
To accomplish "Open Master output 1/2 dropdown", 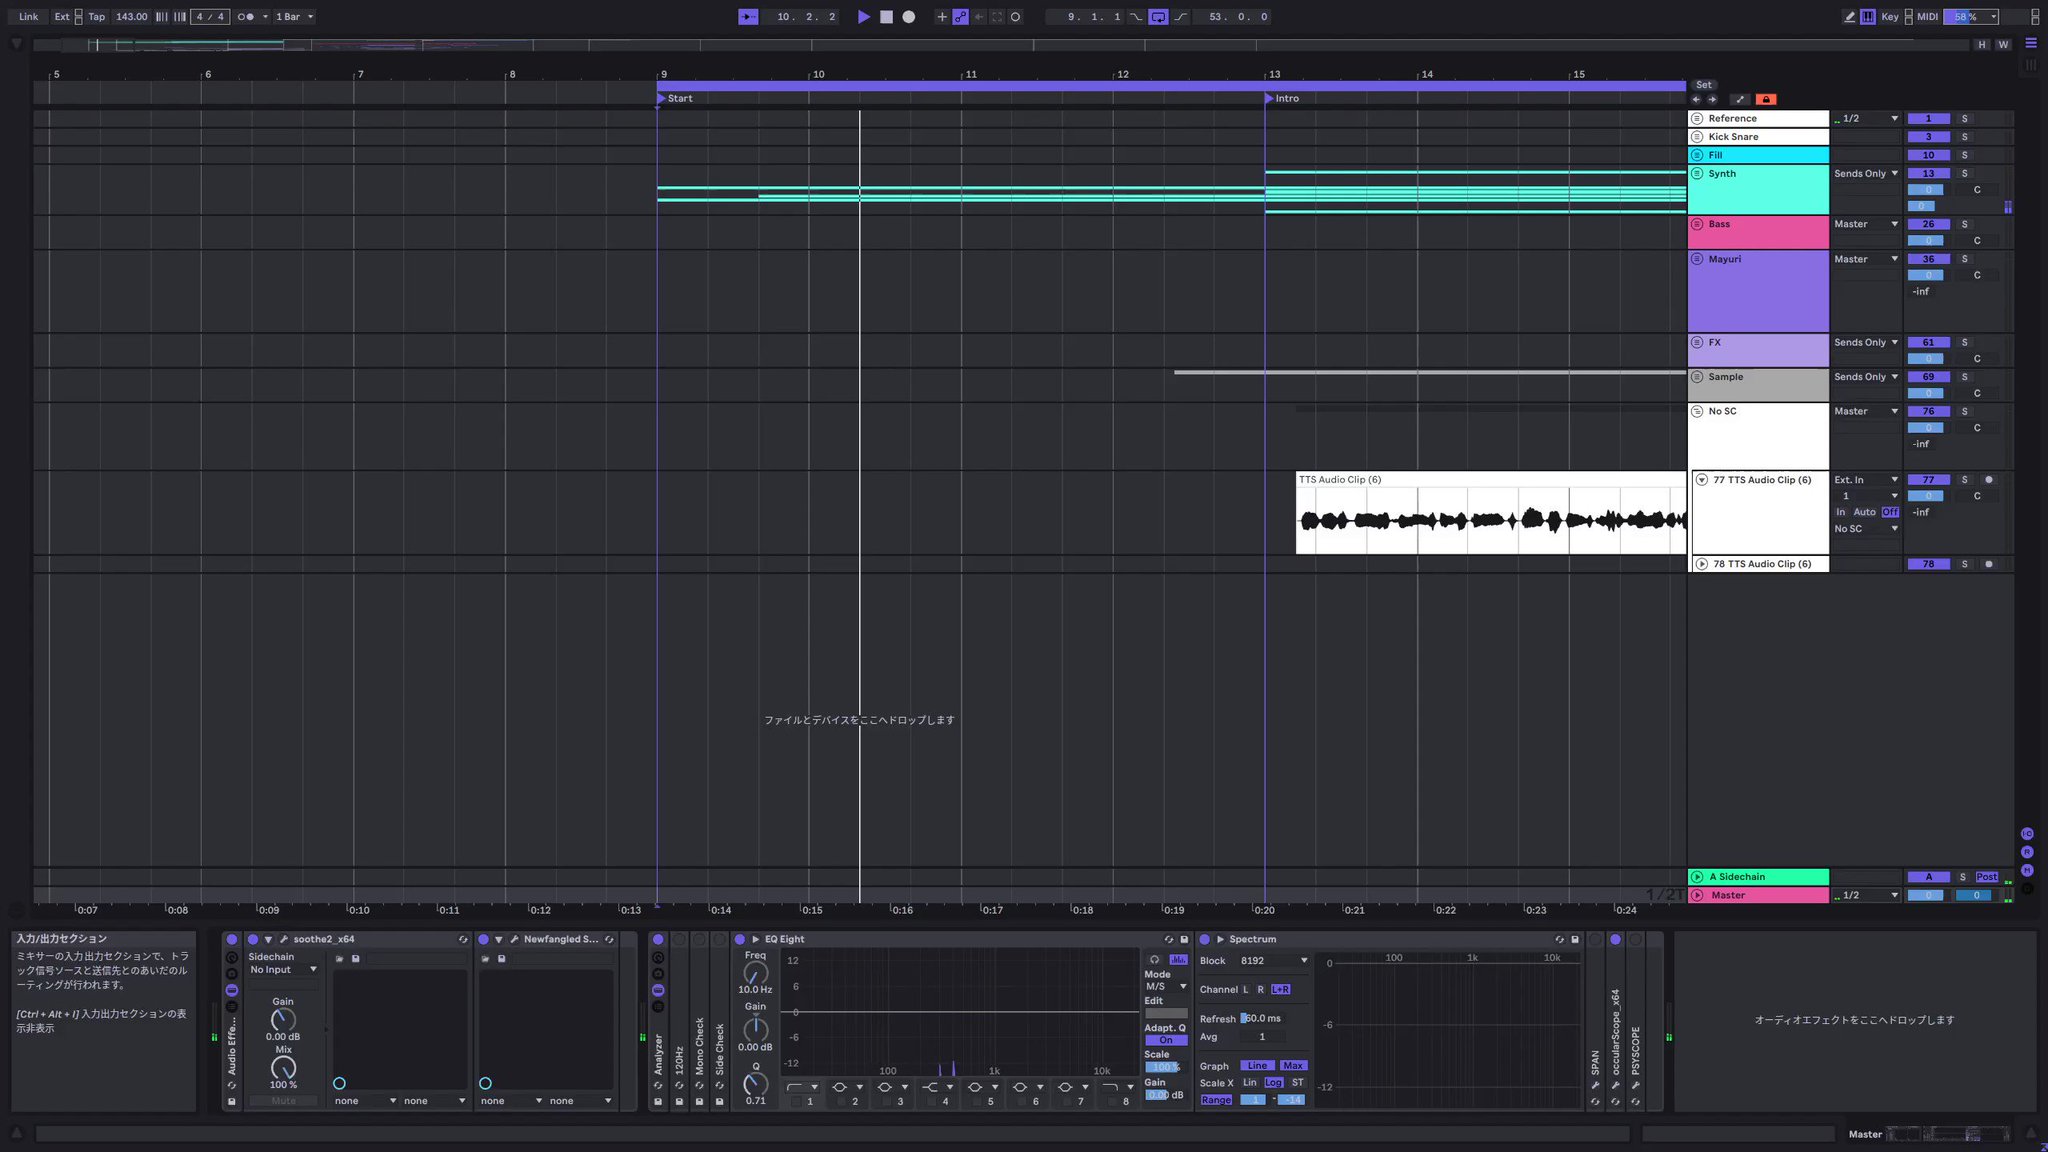I will tap(1866, 895).
